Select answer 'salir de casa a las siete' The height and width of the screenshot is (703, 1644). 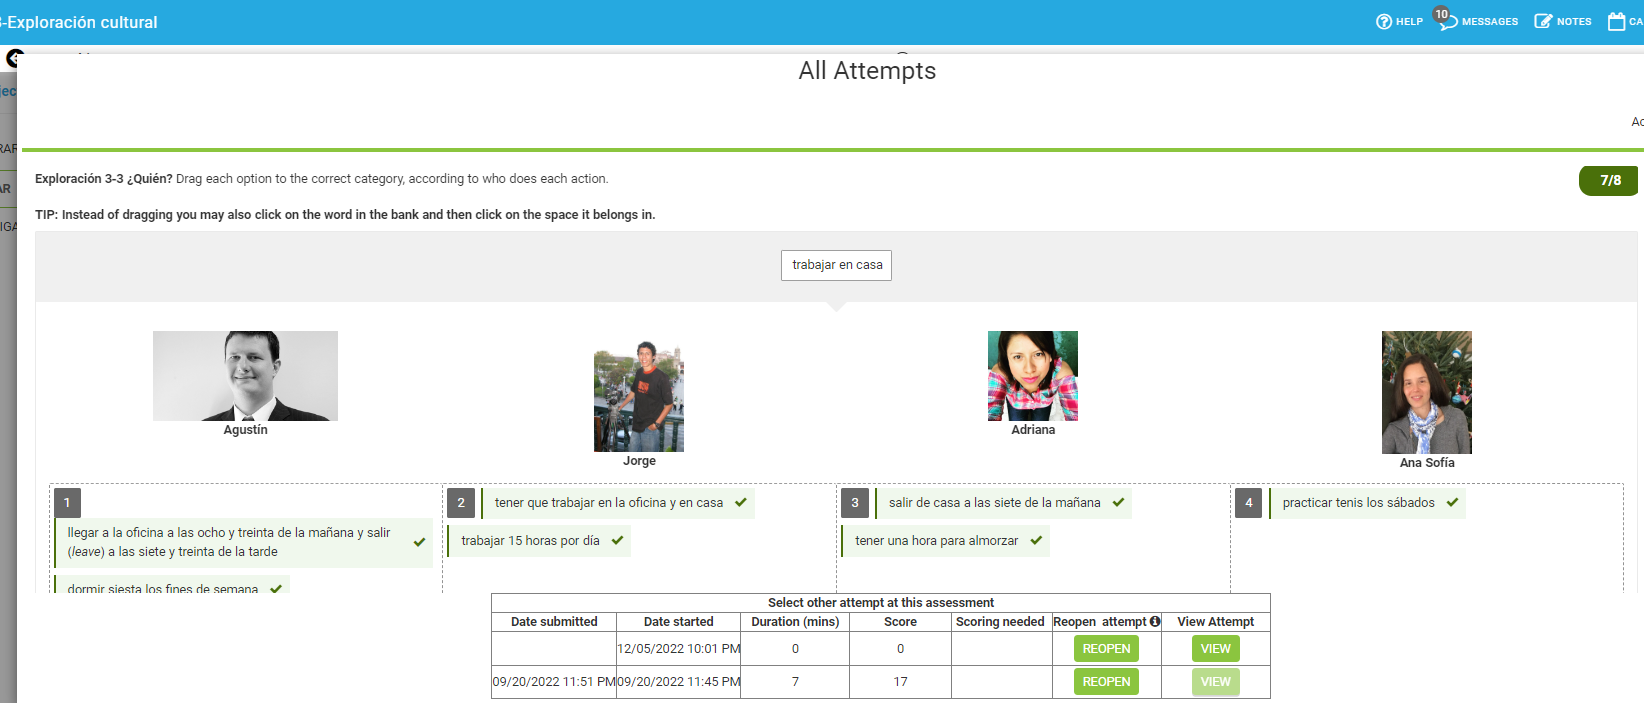(994, 503)
